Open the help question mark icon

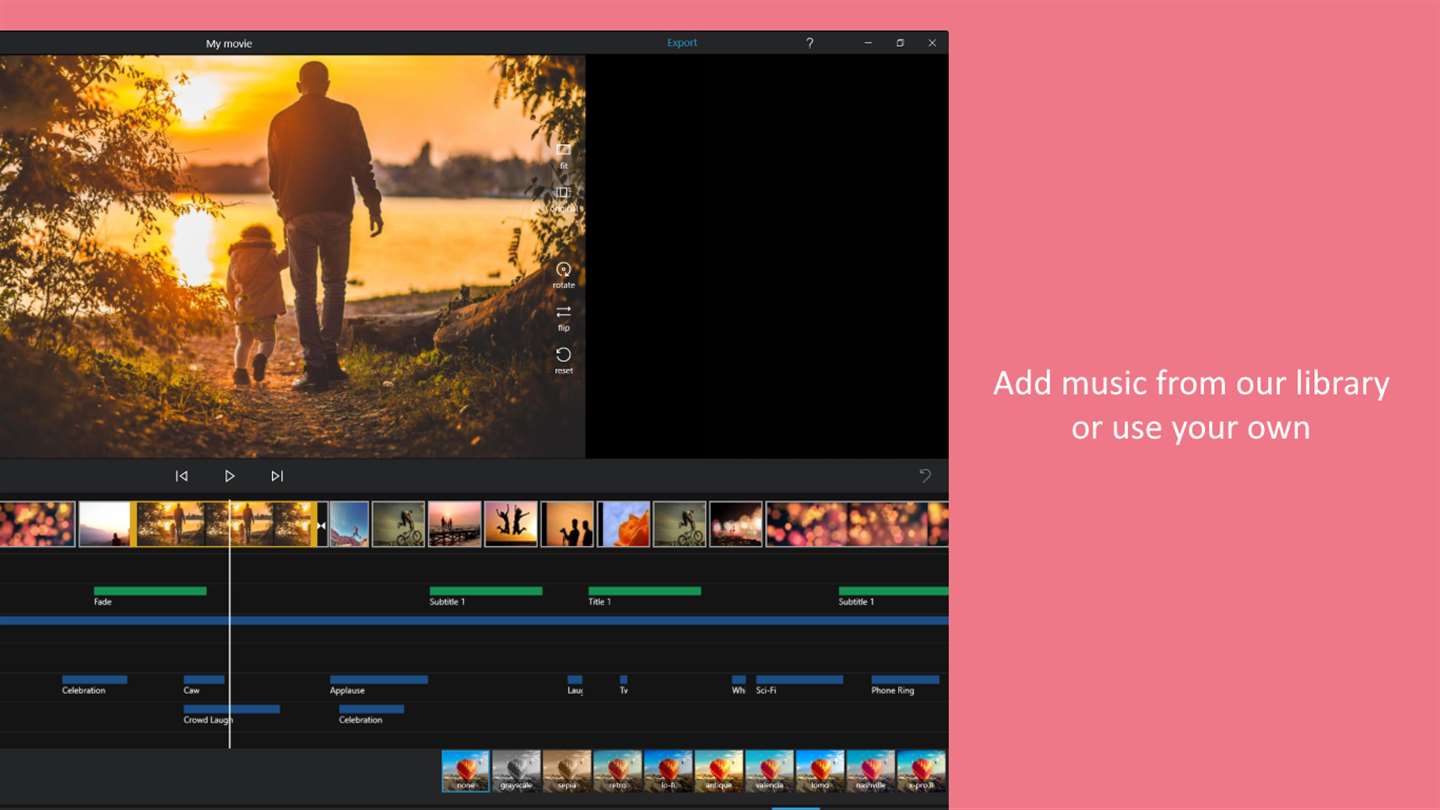coord(809,43)
